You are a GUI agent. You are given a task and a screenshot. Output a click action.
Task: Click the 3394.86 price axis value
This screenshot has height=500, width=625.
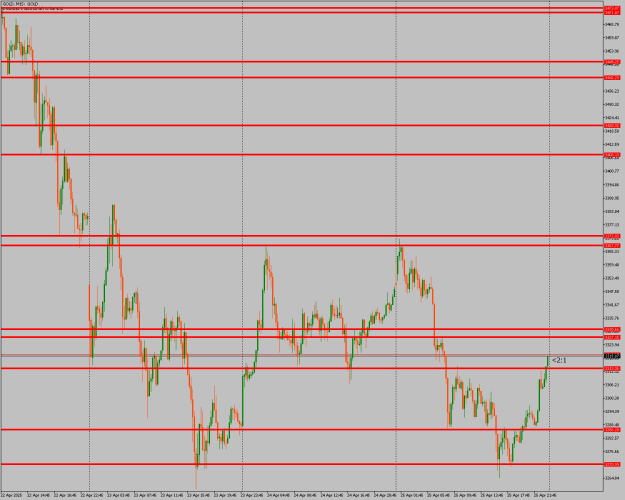click(x=612, y=185)
